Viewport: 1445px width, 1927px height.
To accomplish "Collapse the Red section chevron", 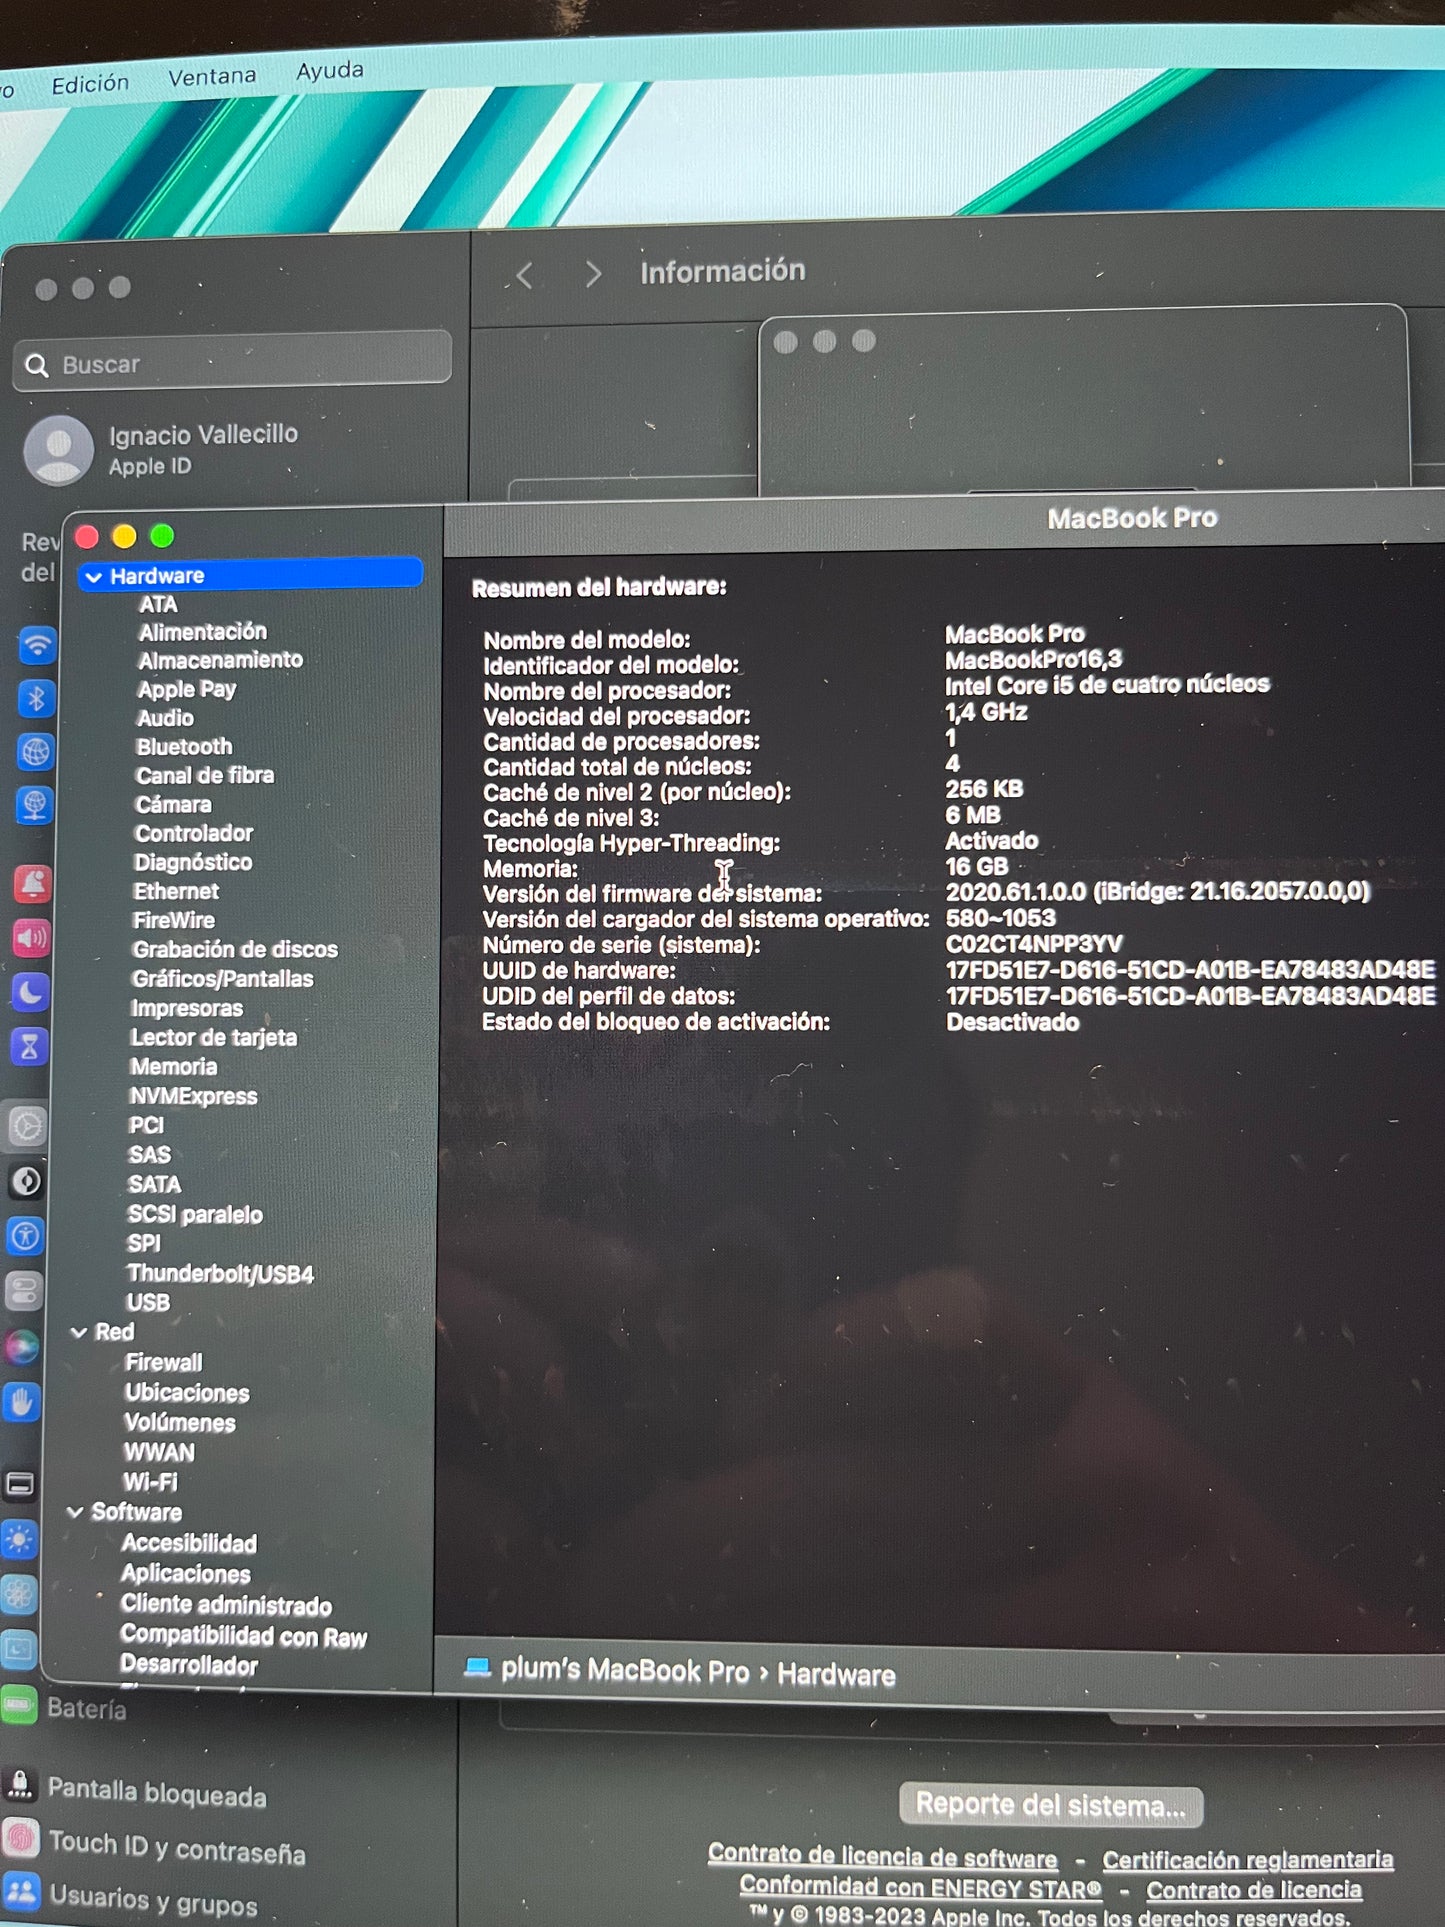I will pos(79,1333).
